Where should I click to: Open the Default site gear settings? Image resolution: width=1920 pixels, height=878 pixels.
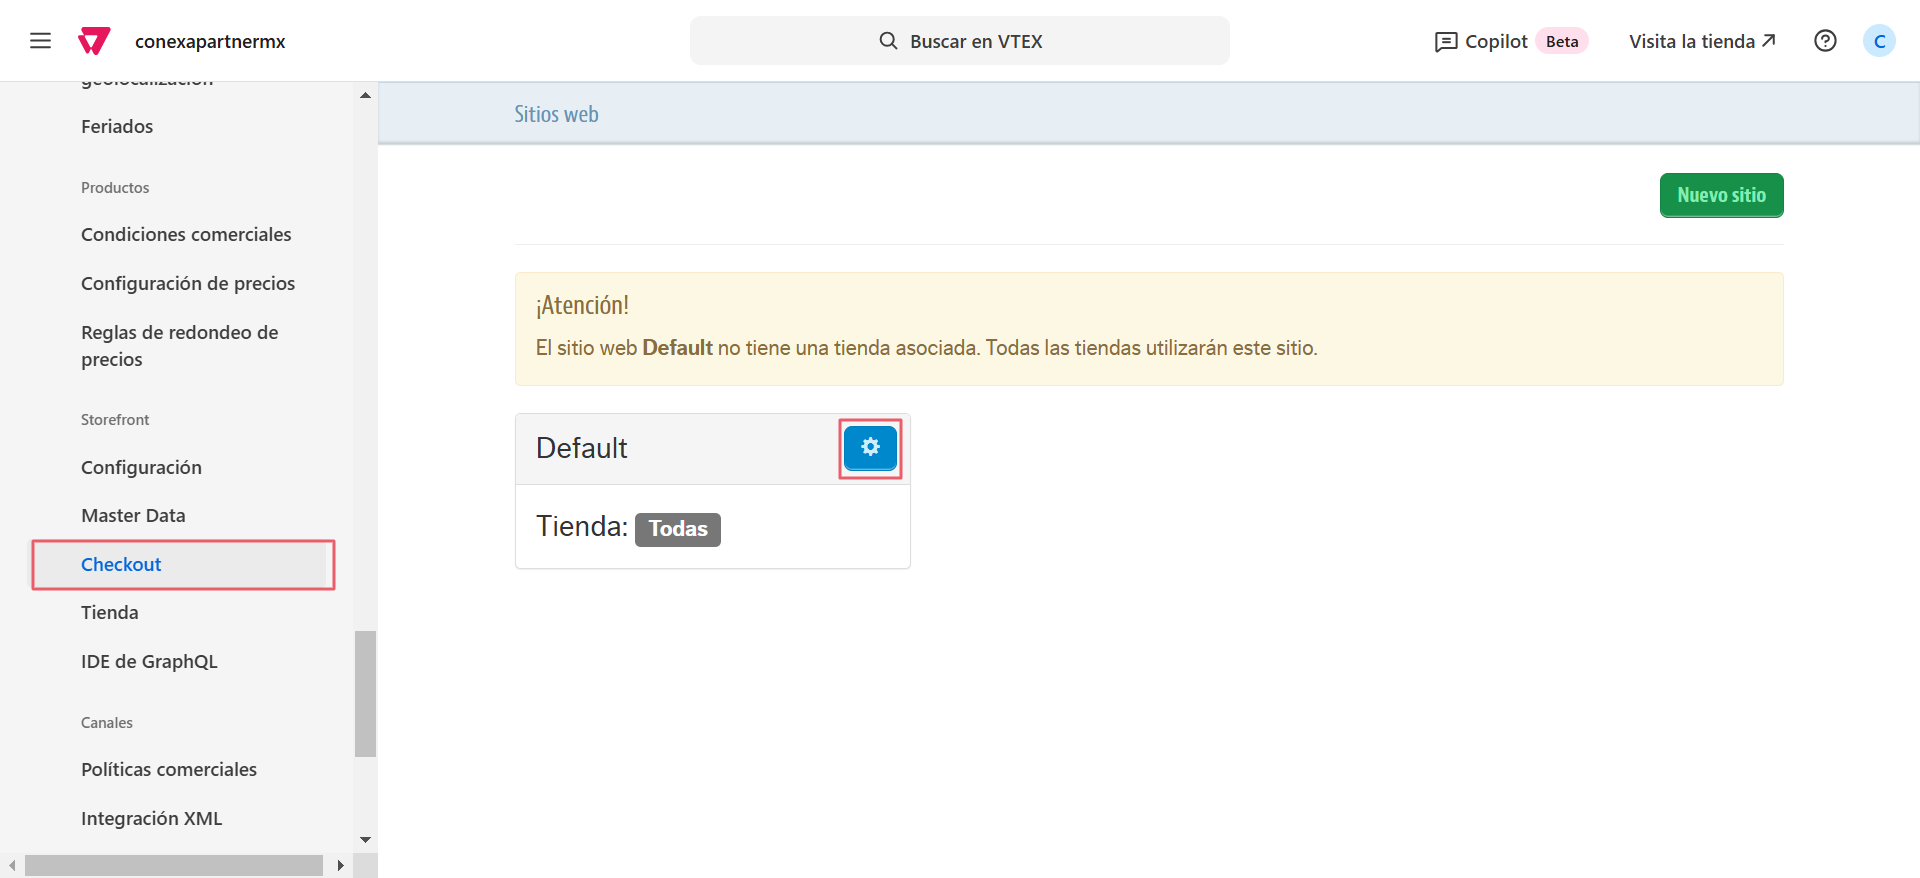[x=870, y=448]
